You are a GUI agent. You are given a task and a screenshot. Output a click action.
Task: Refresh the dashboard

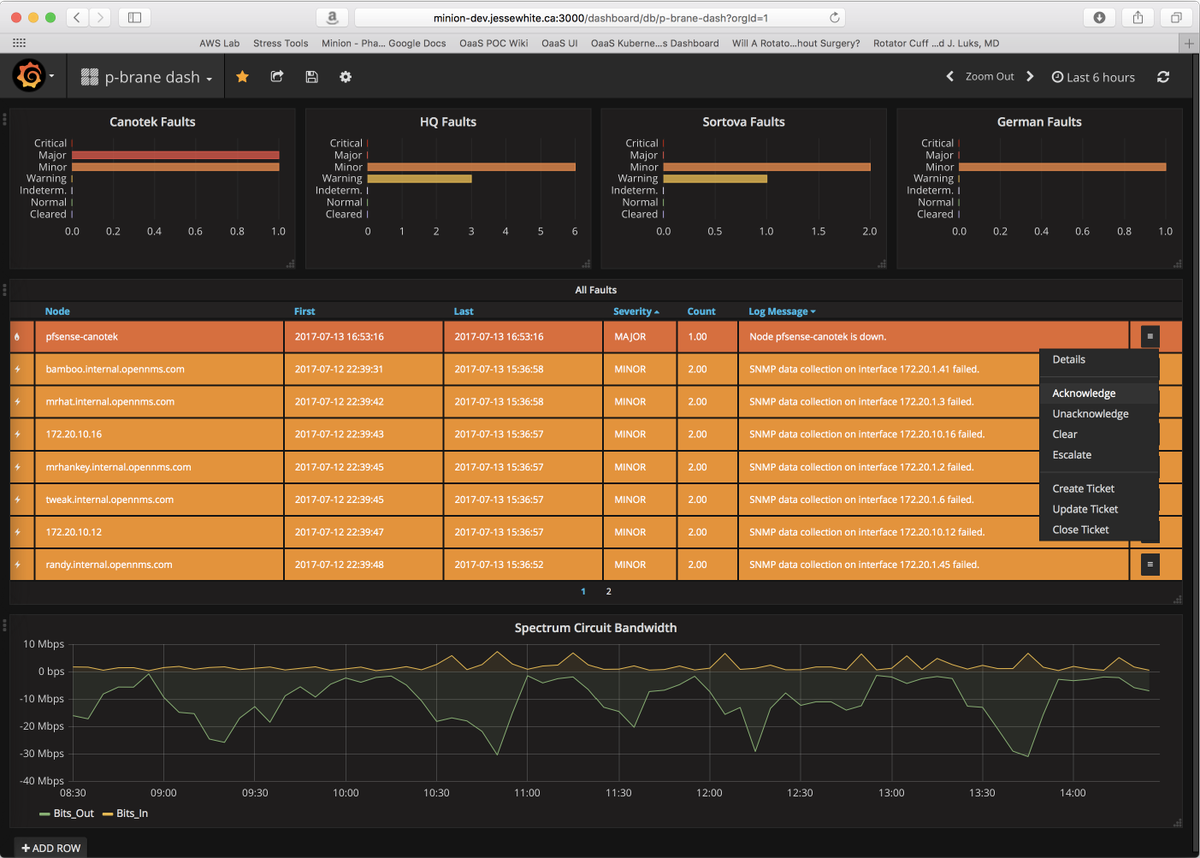[1163, 77]
